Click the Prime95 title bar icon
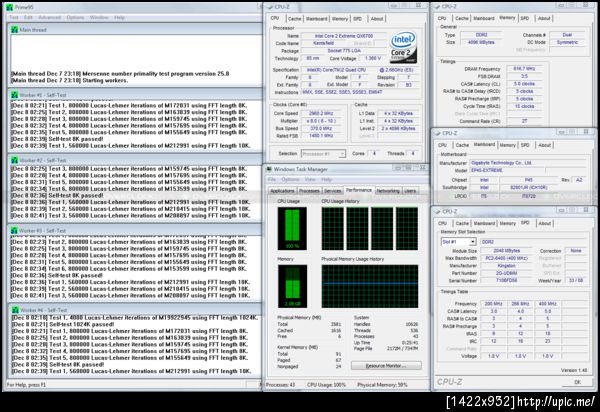 9,7
